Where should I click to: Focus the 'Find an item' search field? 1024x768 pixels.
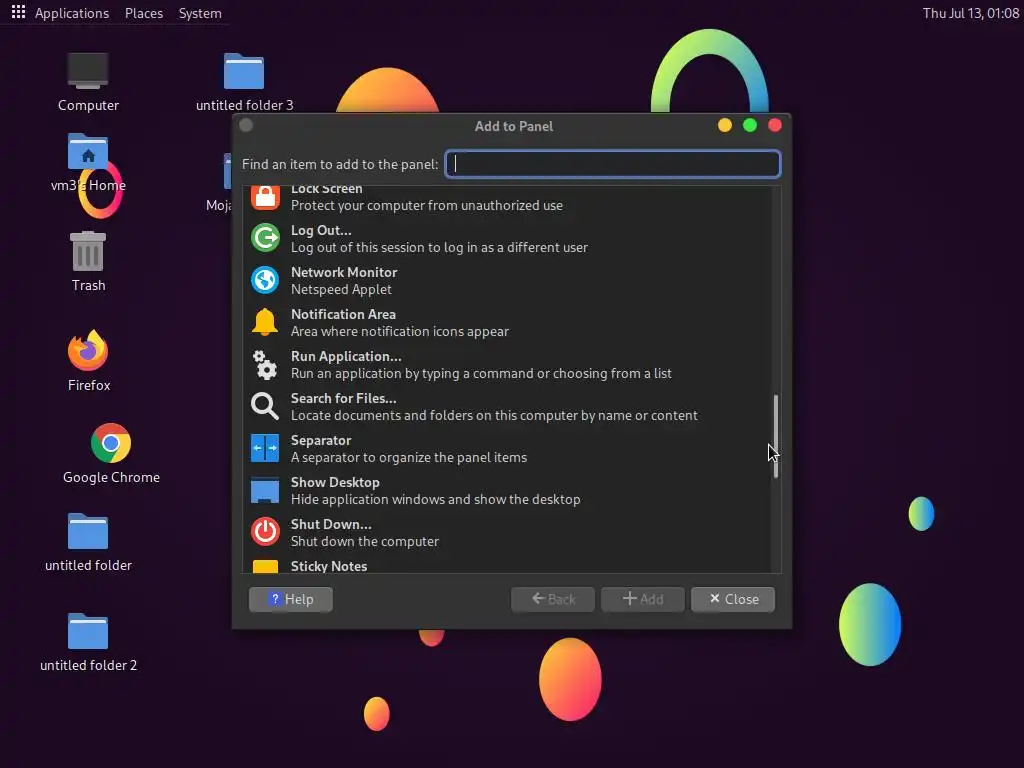(x=613, y=164)
